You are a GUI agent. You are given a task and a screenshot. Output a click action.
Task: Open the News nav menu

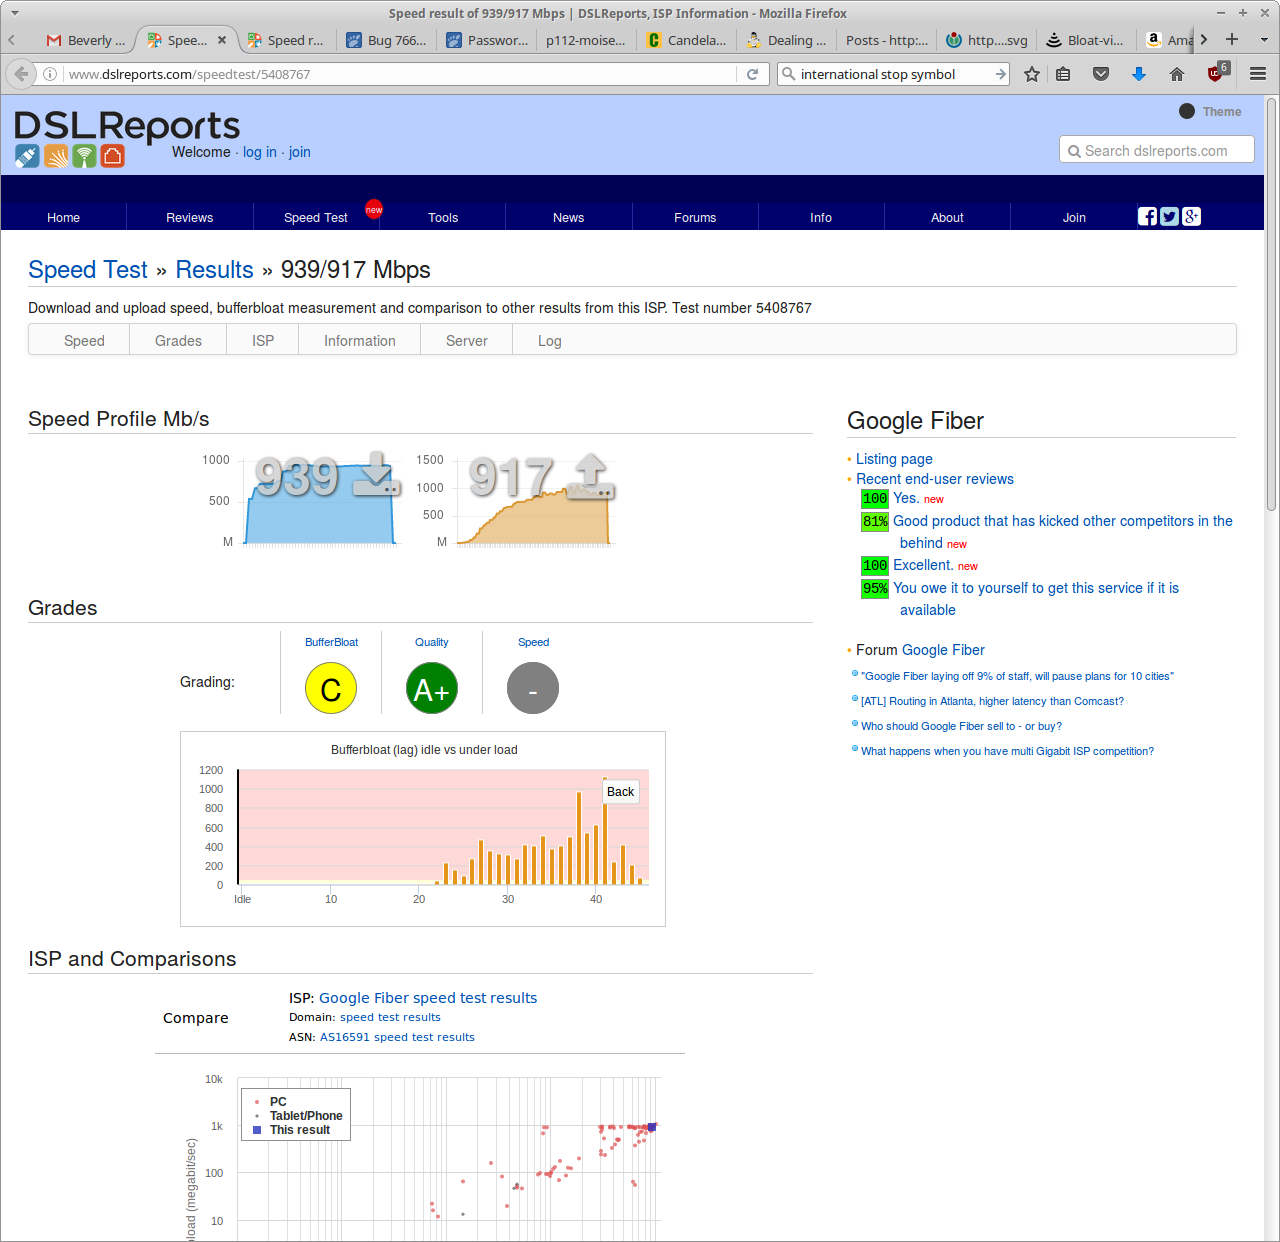pyautogui.click(x=569, y=217)
